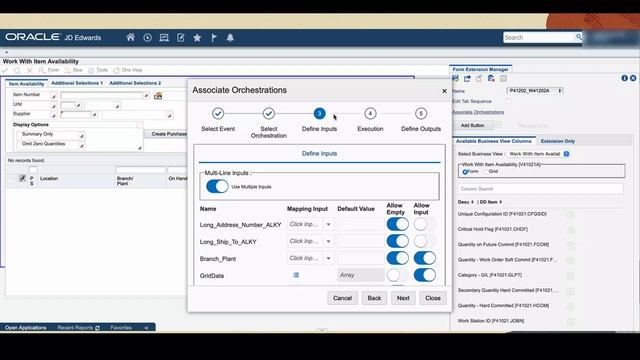Toggle Allow Input for GridData
640x360 pixels.
click(424, 275)
